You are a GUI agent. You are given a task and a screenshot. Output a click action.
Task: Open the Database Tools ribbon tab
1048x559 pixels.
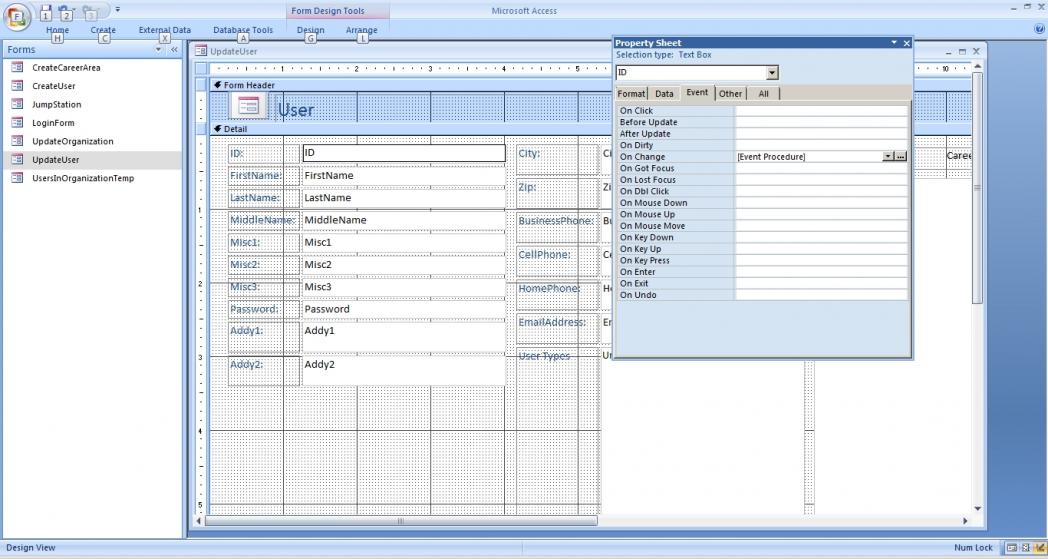click(243, 30)
